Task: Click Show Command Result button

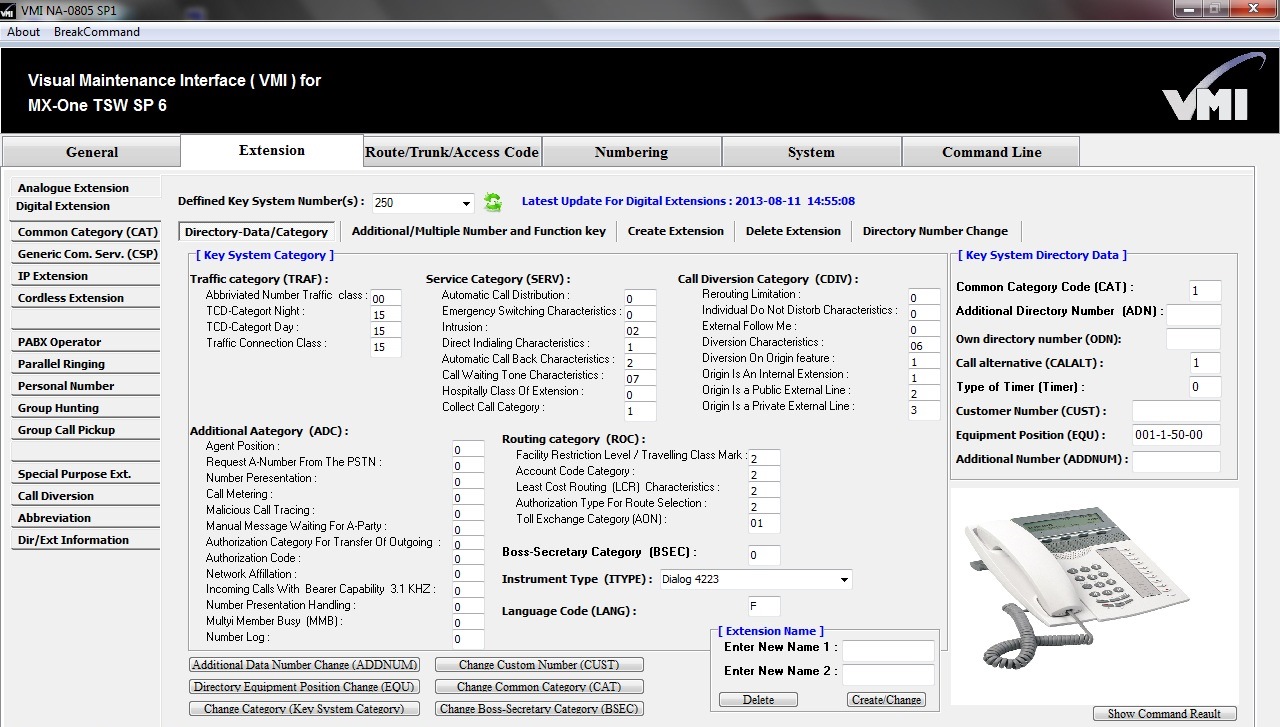Action: coord(1165,714)
